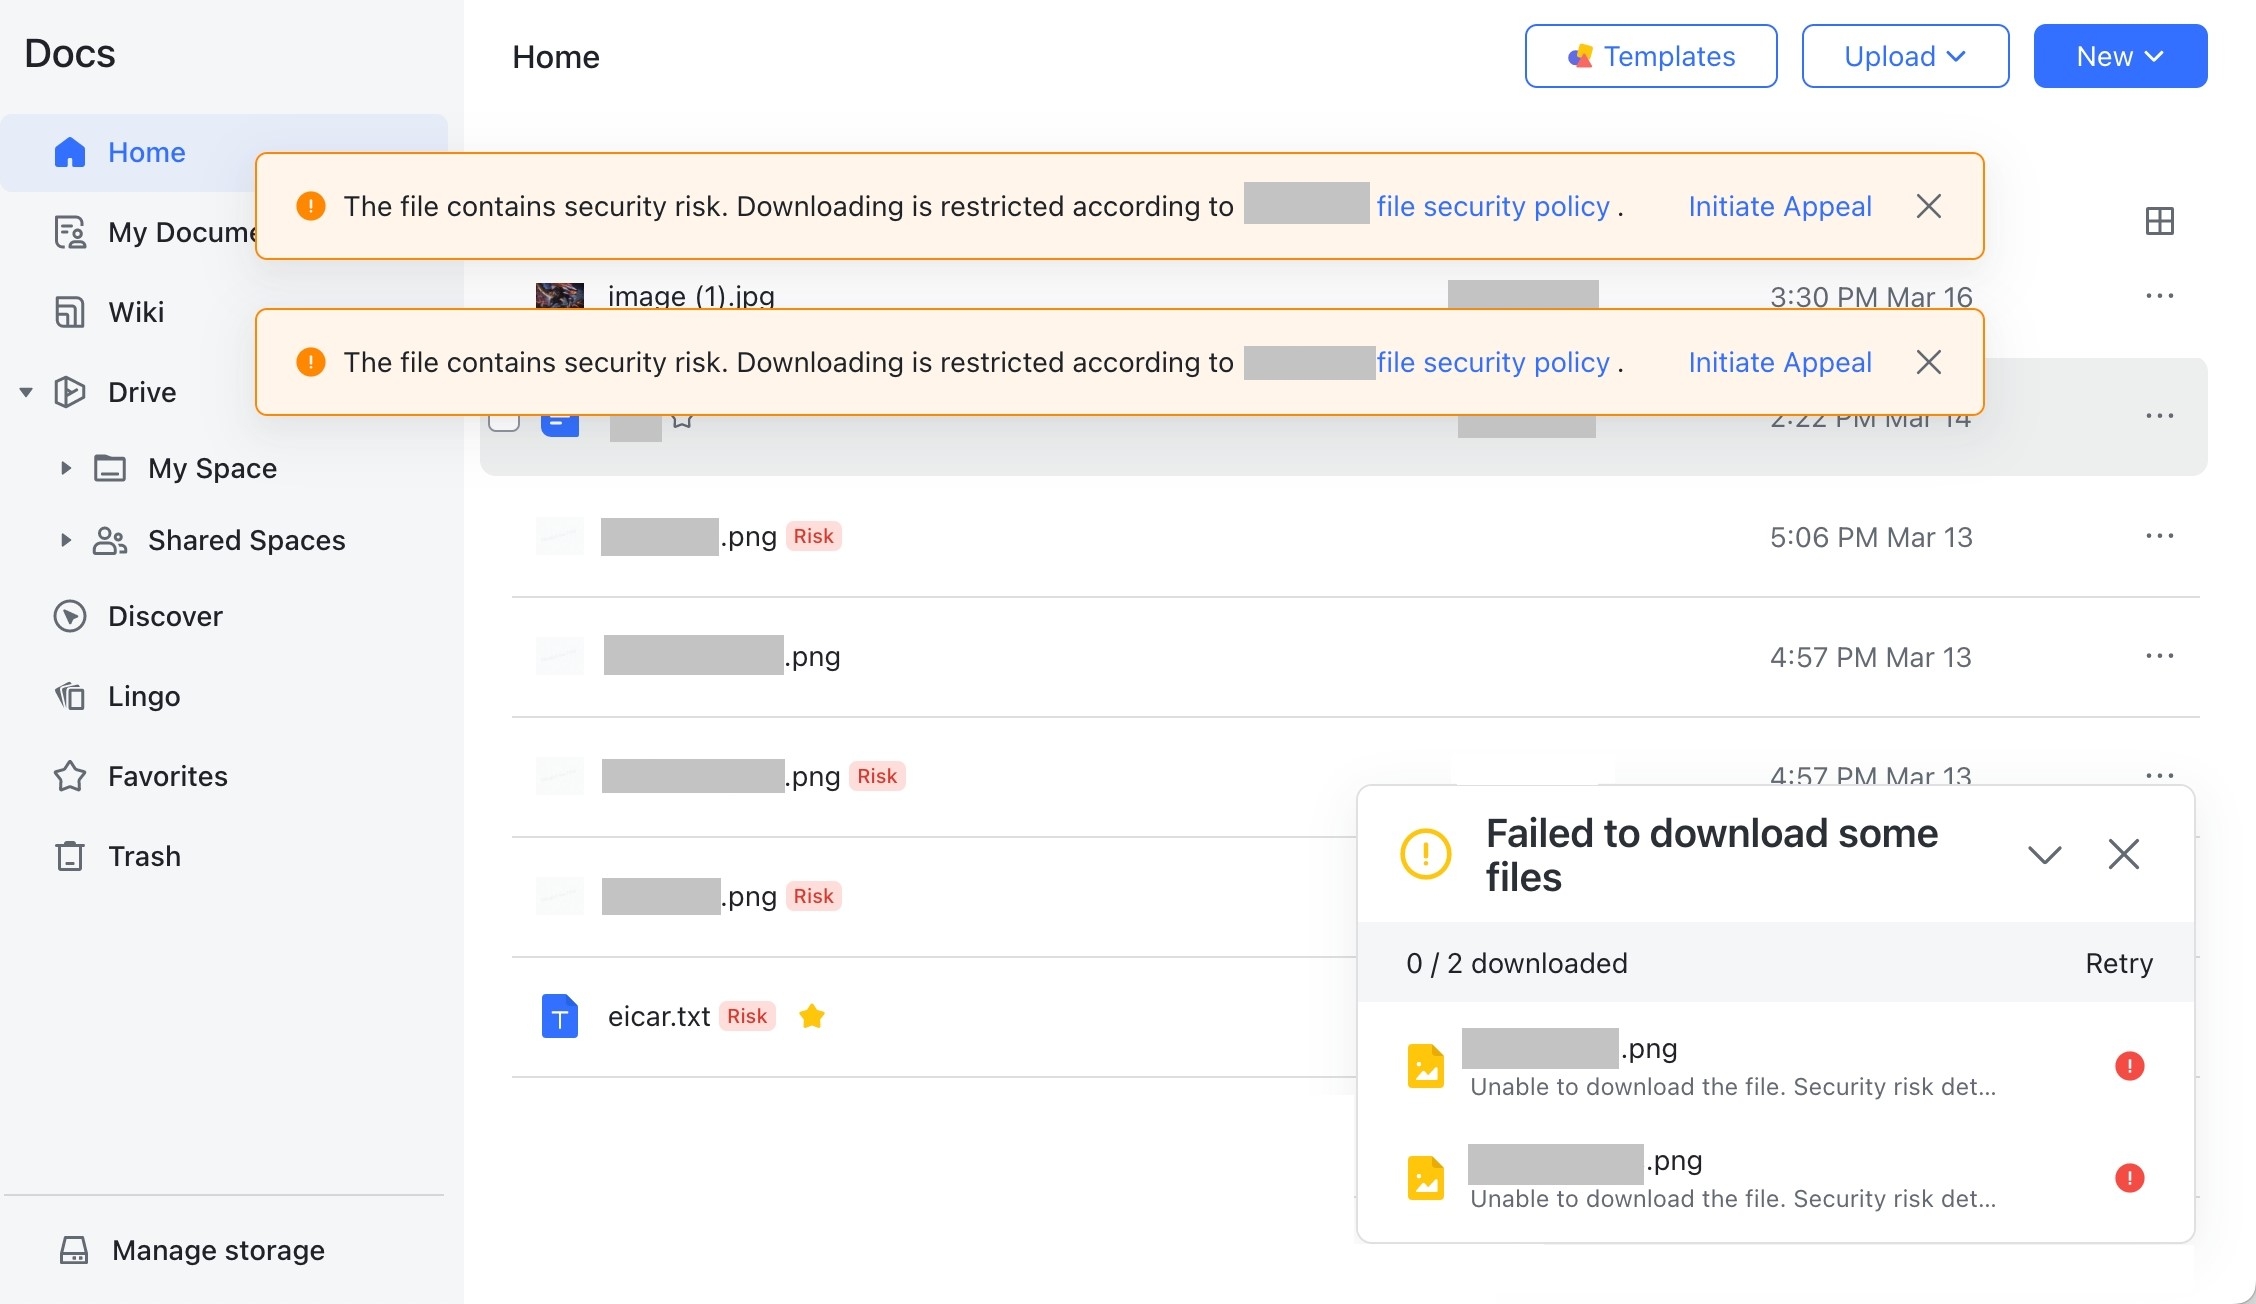Click 0 / 2 downloaded status text

pyautogui.click(x=1517, y=963)
